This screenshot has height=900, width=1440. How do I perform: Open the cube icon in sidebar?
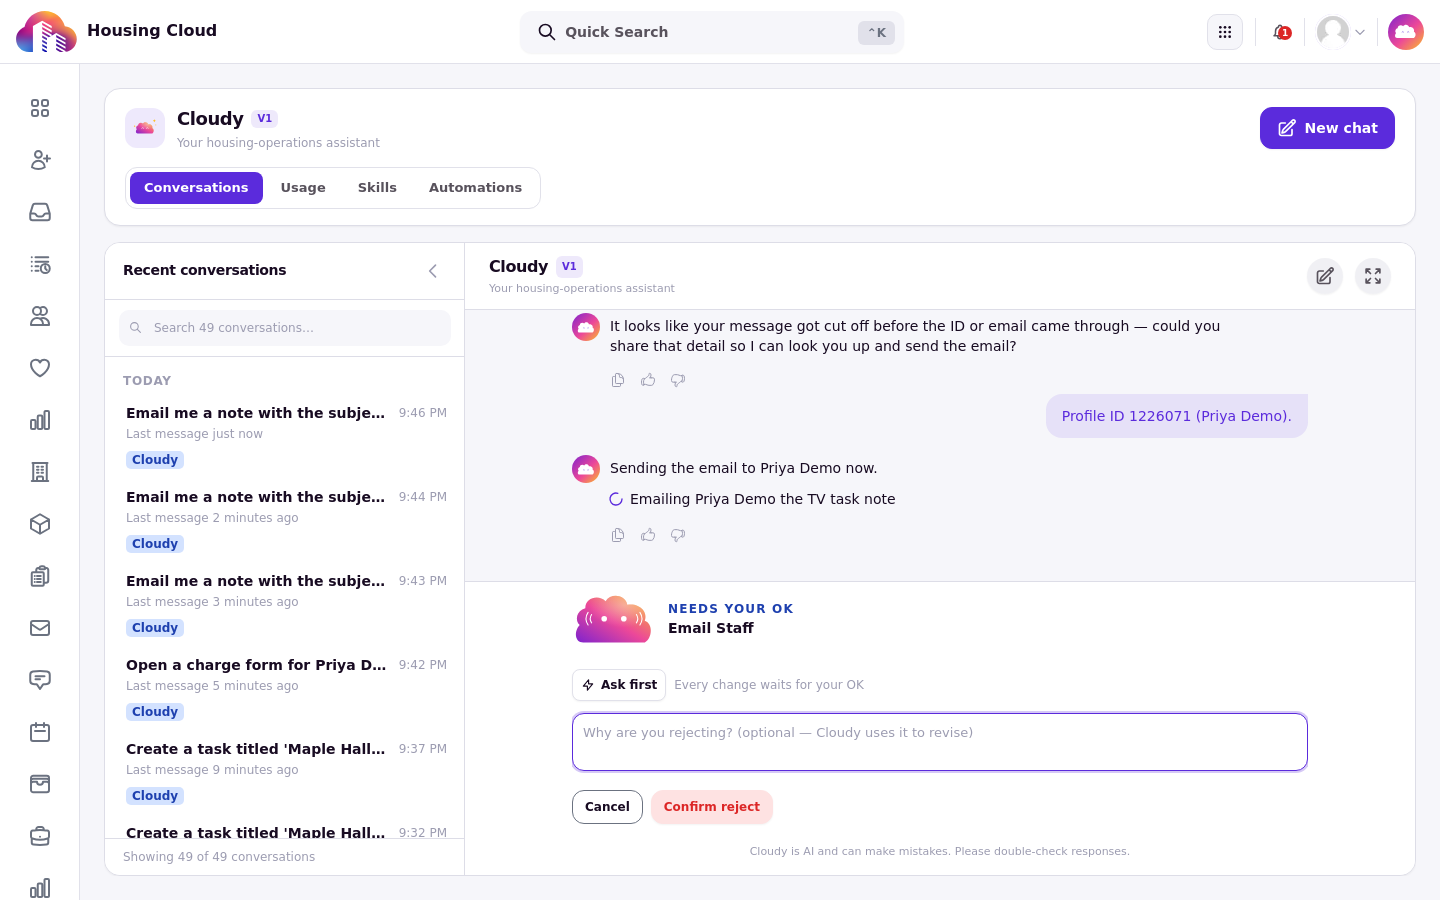tap(40, 524)
